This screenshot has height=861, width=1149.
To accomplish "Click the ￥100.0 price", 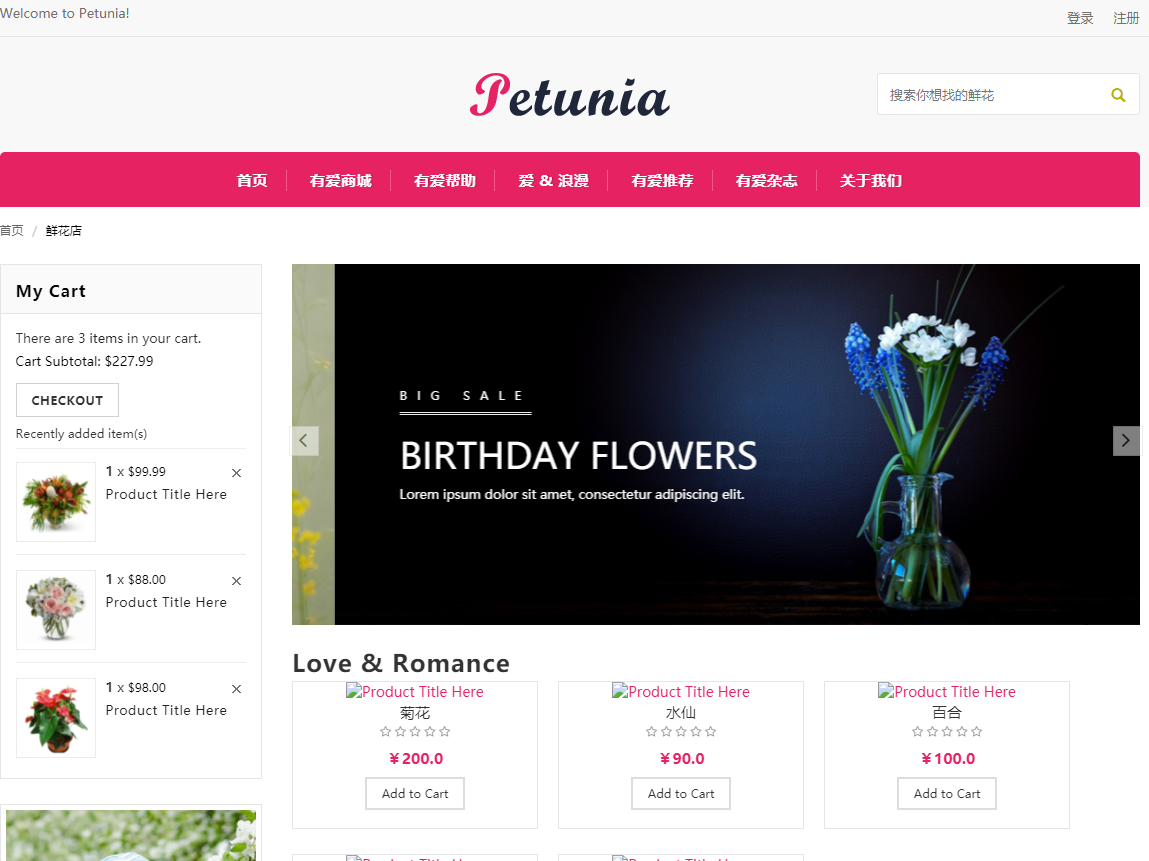I will click(x=947, y=758).
